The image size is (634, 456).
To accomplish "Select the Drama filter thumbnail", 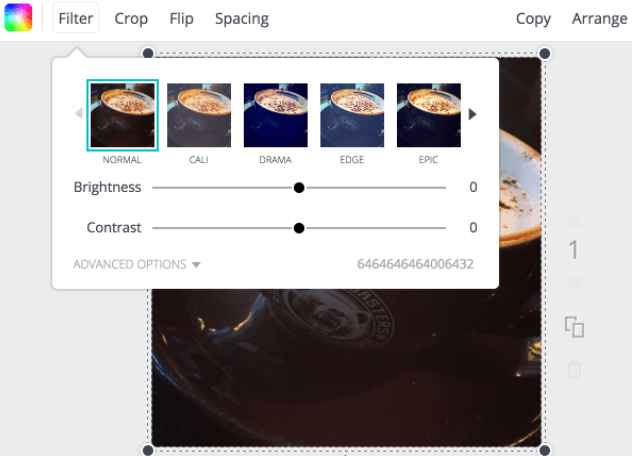I will tap(275, 115).
